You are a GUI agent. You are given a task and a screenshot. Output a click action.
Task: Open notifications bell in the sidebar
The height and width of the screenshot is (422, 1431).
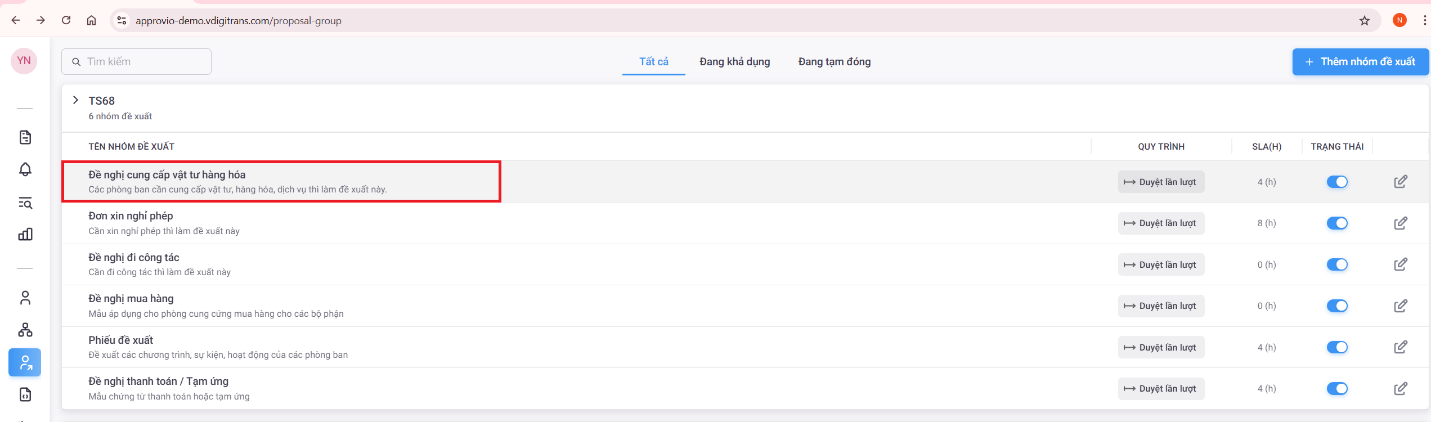[x=25, y=170]
